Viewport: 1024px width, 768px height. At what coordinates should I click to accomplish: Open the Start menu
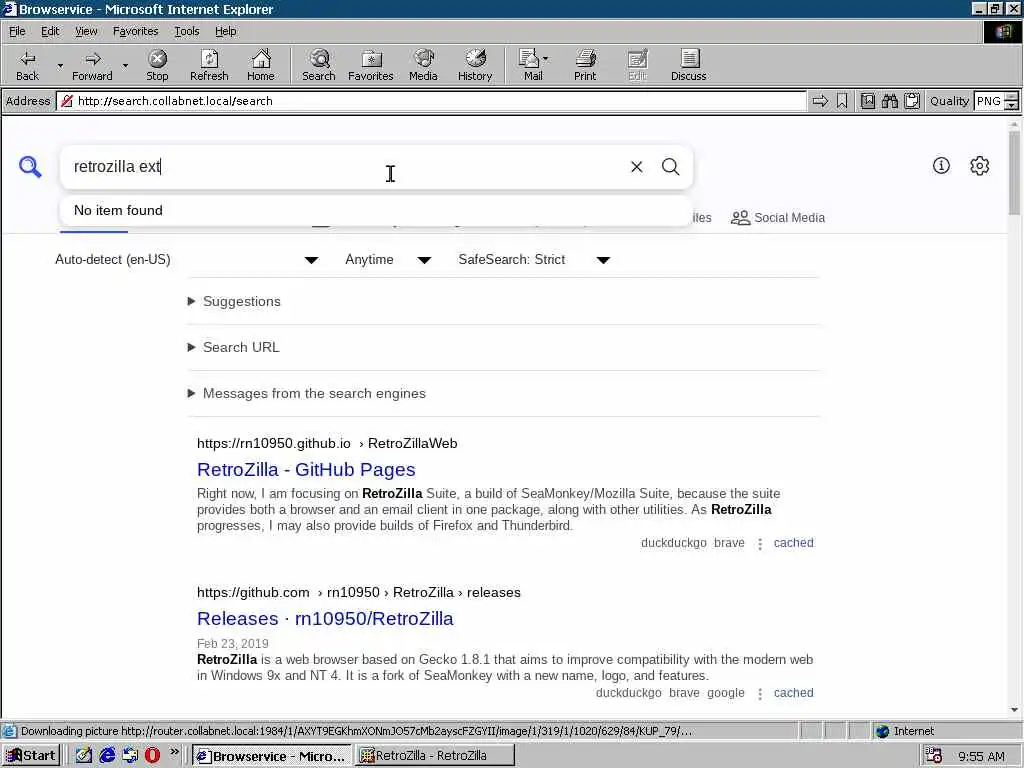[x=31, y=756]
